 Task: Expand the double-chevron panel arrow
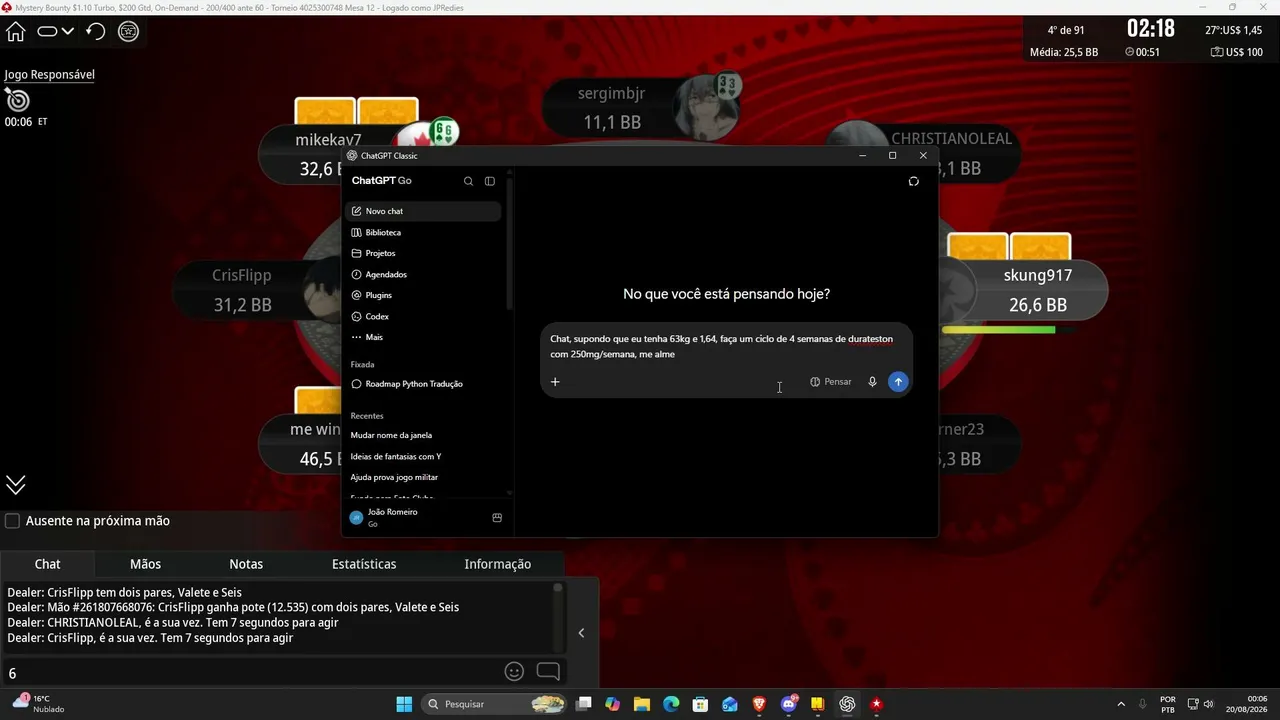click(x=16, y=485)
